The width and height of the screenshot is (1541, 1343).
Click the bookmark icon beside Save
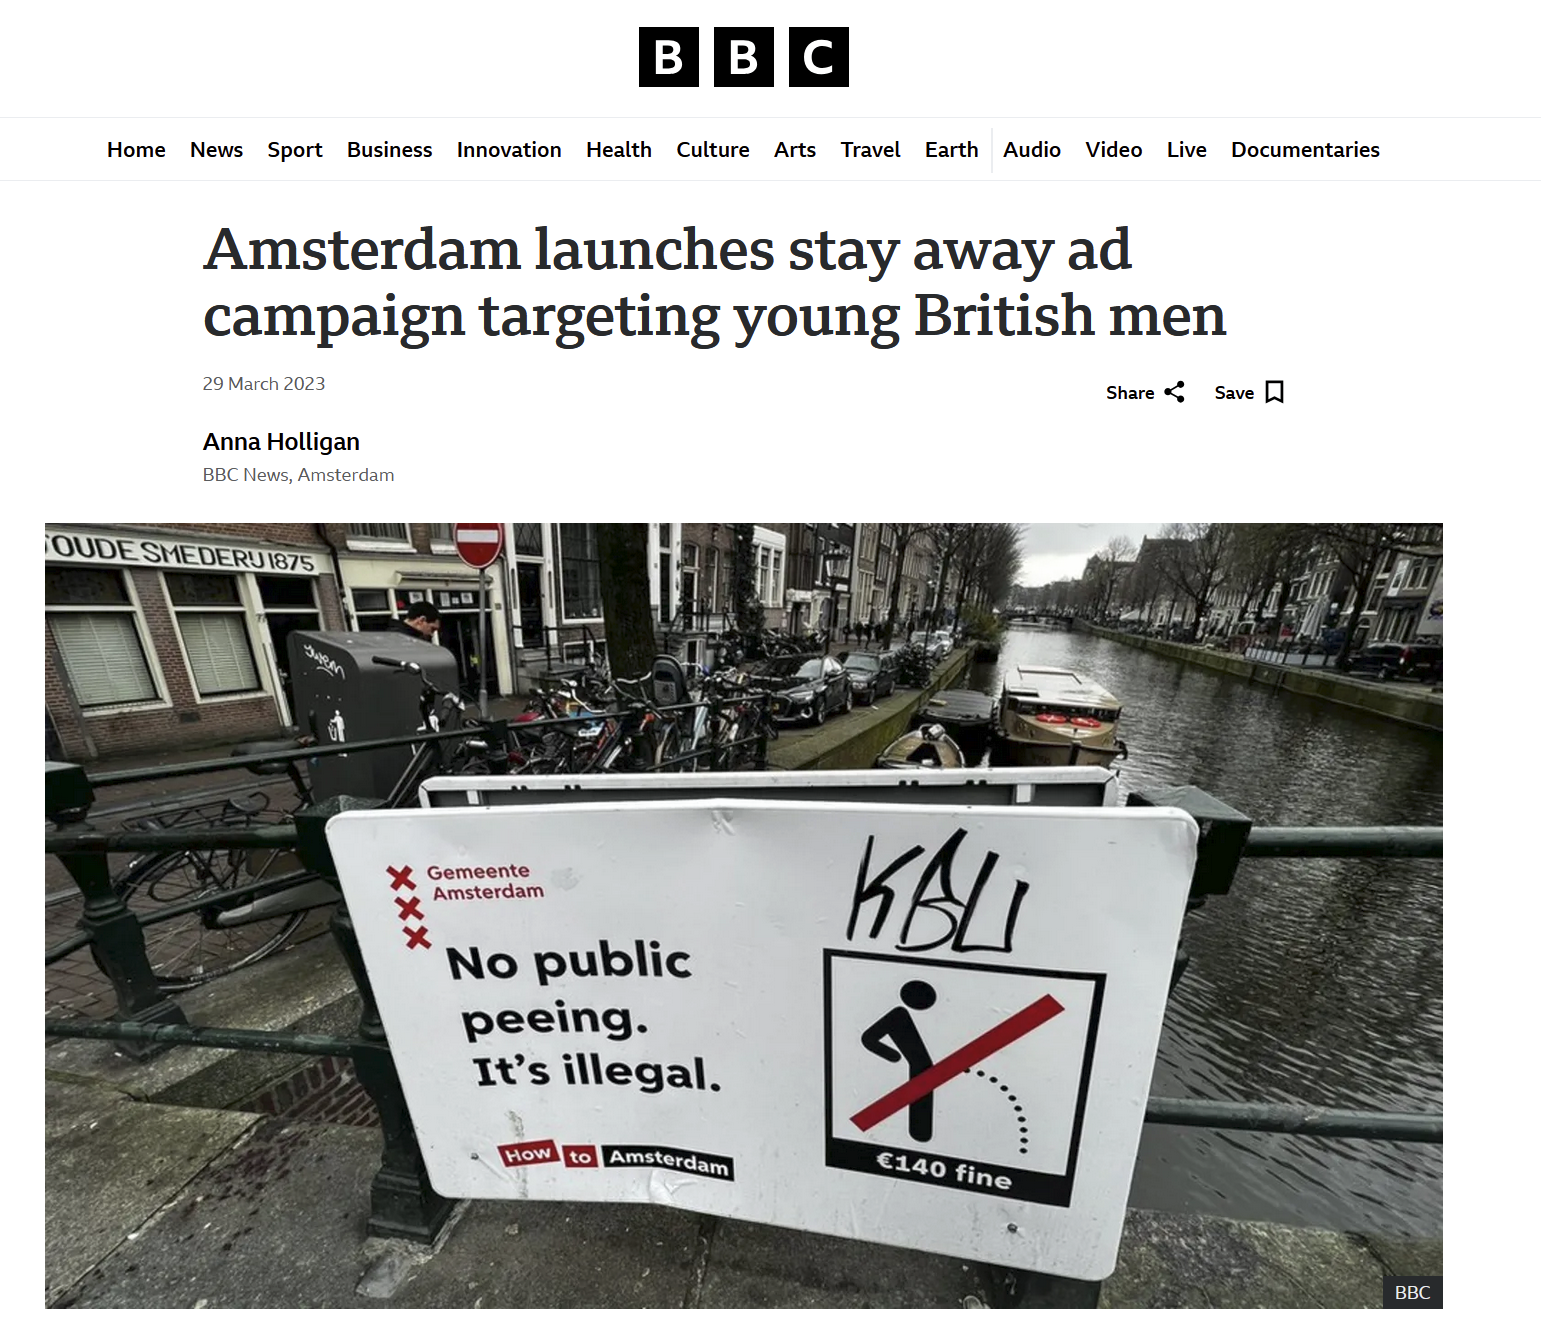coord(1274,392)
